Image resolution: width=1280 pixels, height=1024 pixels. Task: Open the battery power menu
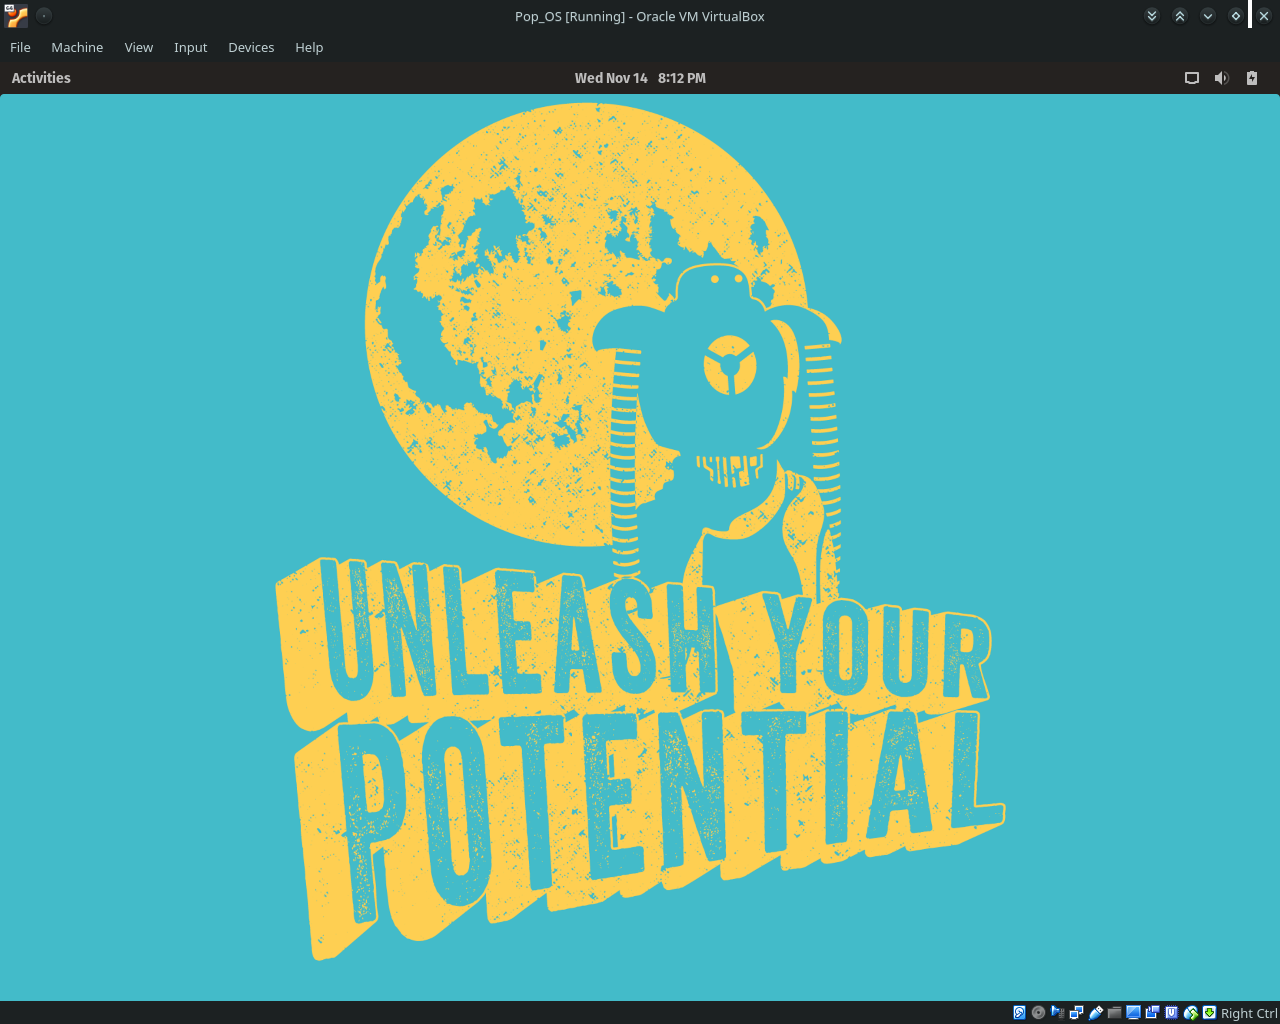click(x=1251, y=77)
